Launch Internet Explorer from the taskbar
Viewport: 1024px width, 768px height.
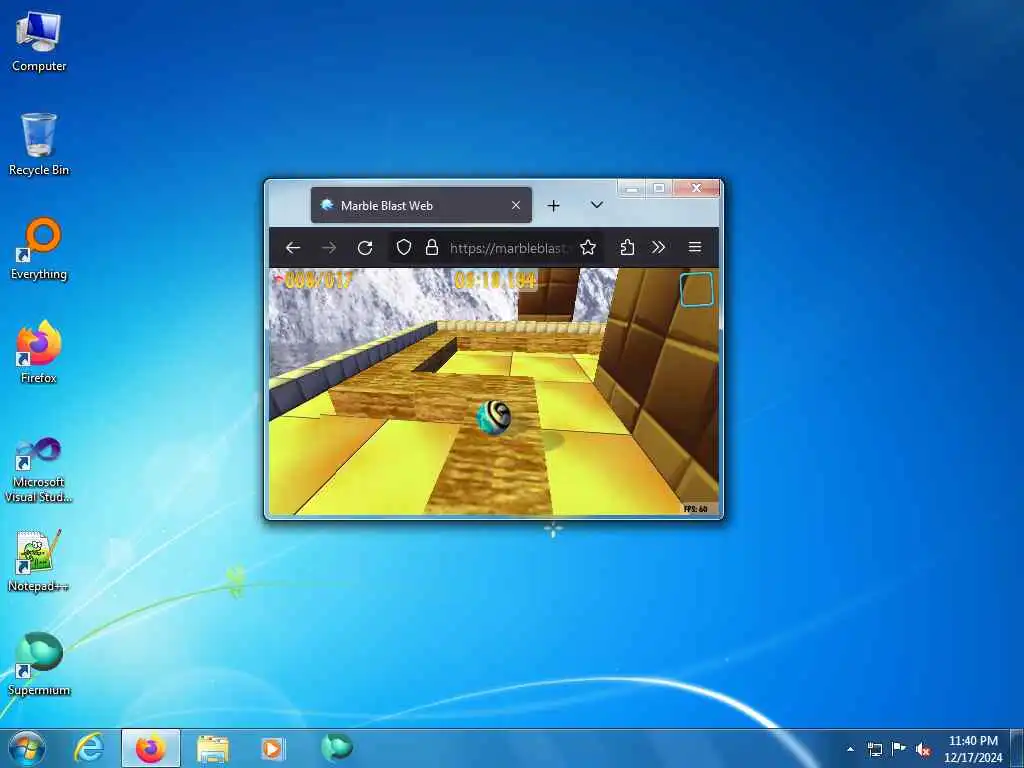(x=89, y=748)
